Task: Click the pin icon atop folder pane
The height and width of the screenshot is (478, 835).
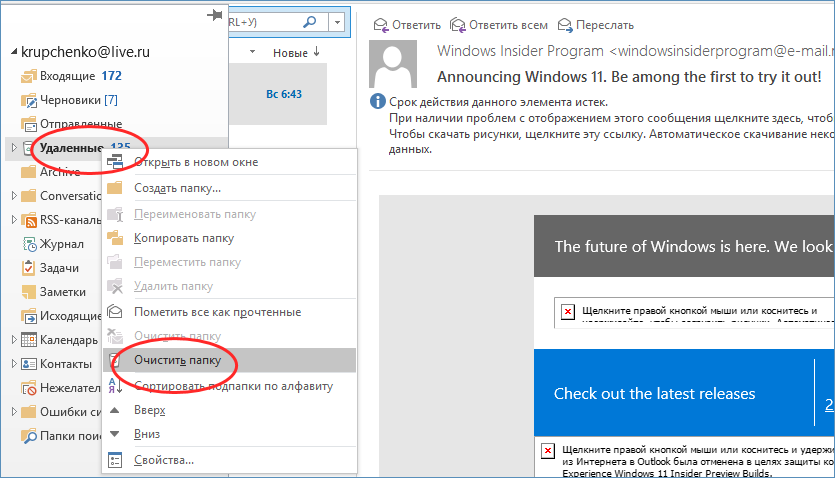Action: pyautogui.click(x=215, y=15)
